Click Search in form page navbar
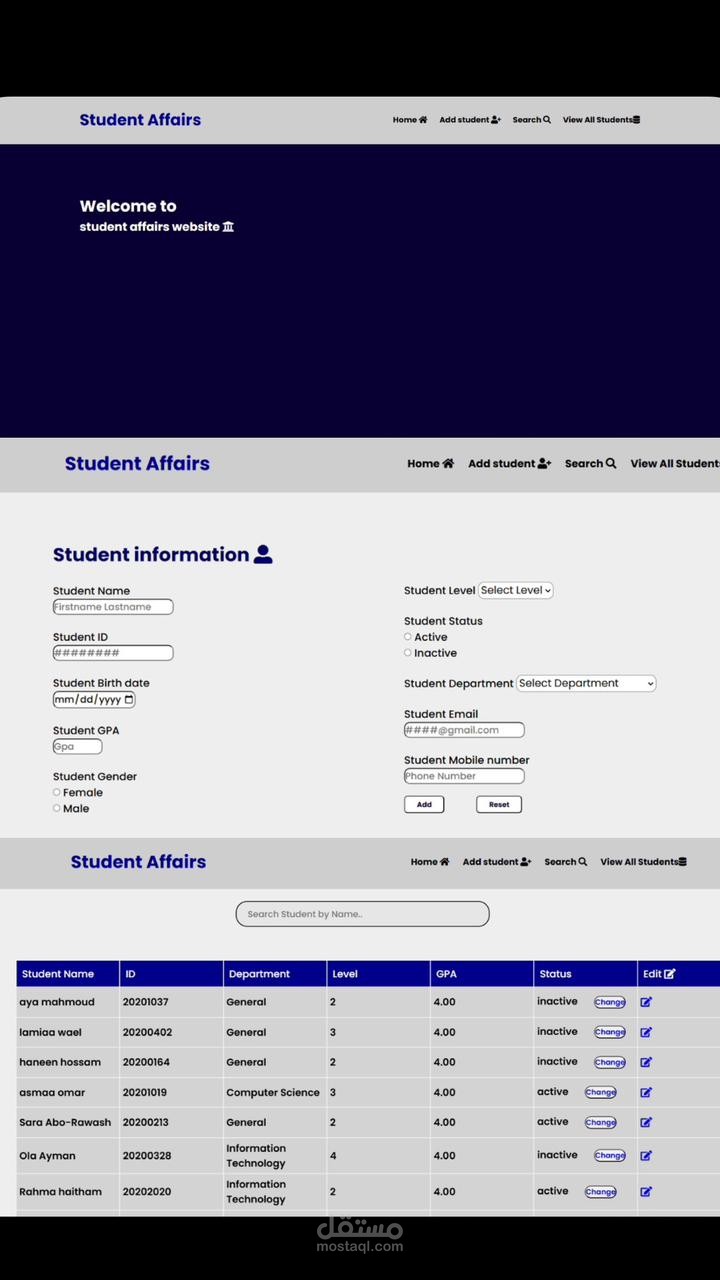The image size is (720, 1280). click(x=591, y=464)
